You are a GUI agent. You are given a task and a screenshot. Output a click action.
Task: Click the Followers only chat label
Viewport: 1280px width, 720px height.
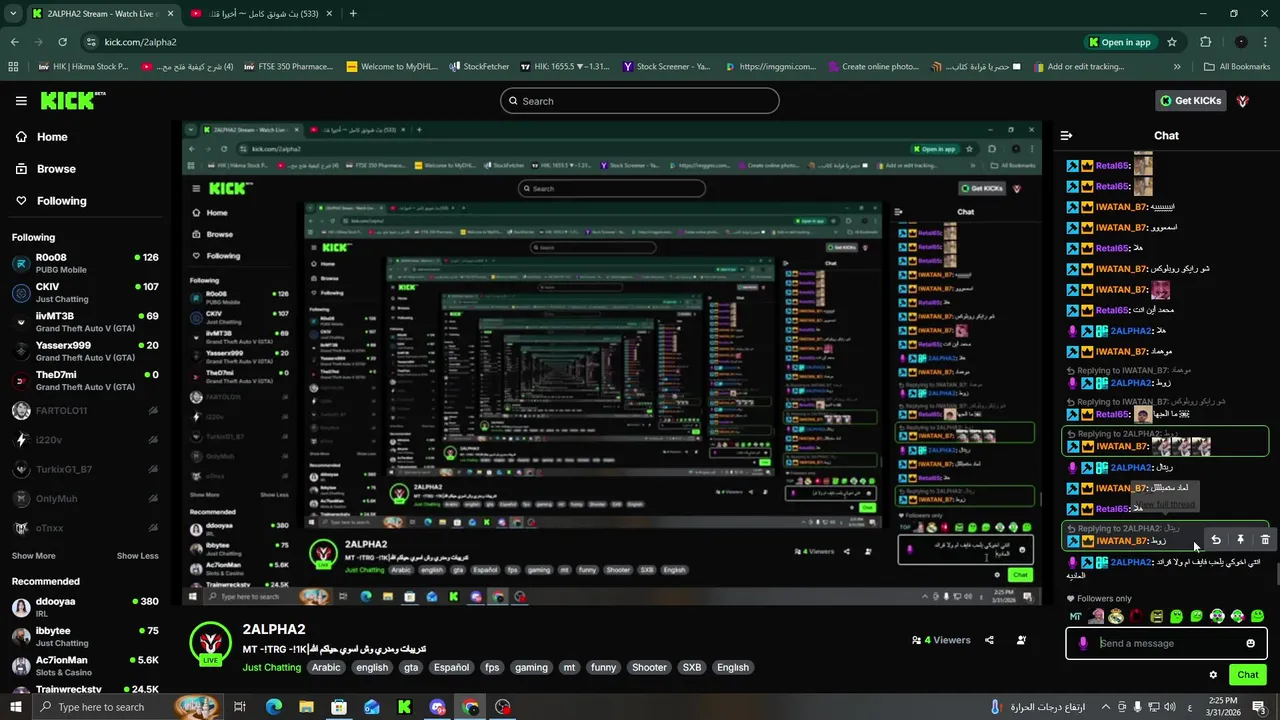coord(1100,598)
